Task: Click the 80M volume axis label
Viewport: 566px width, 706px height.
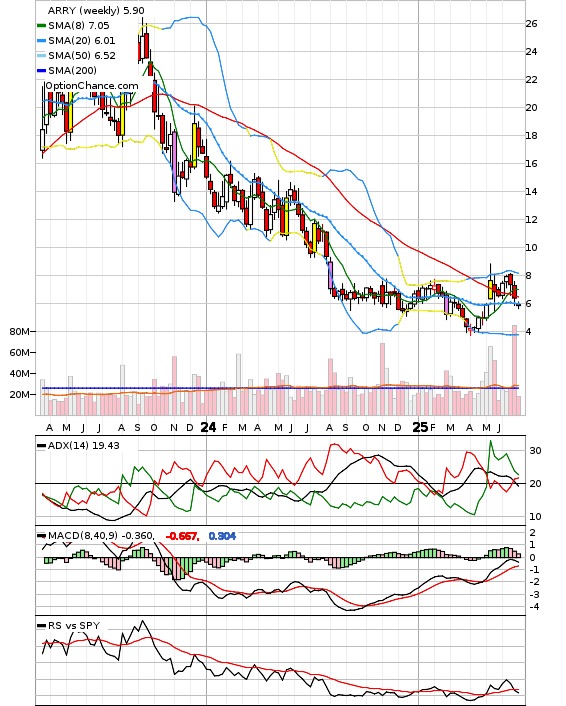Action: (x=19, y=332)
